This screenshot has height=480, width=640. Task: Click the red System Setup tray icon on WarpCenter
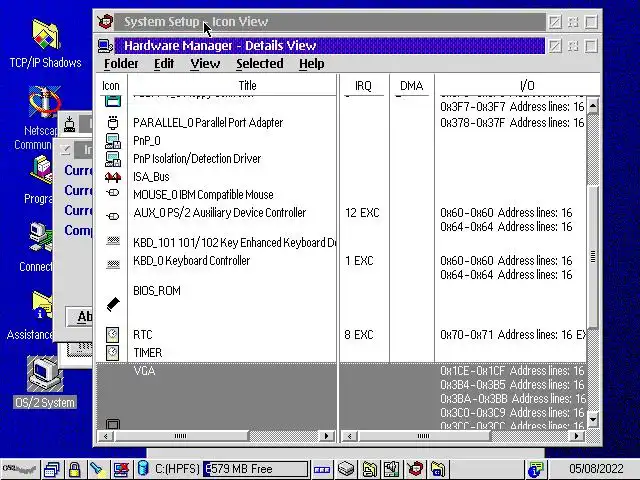click(416, 469)
